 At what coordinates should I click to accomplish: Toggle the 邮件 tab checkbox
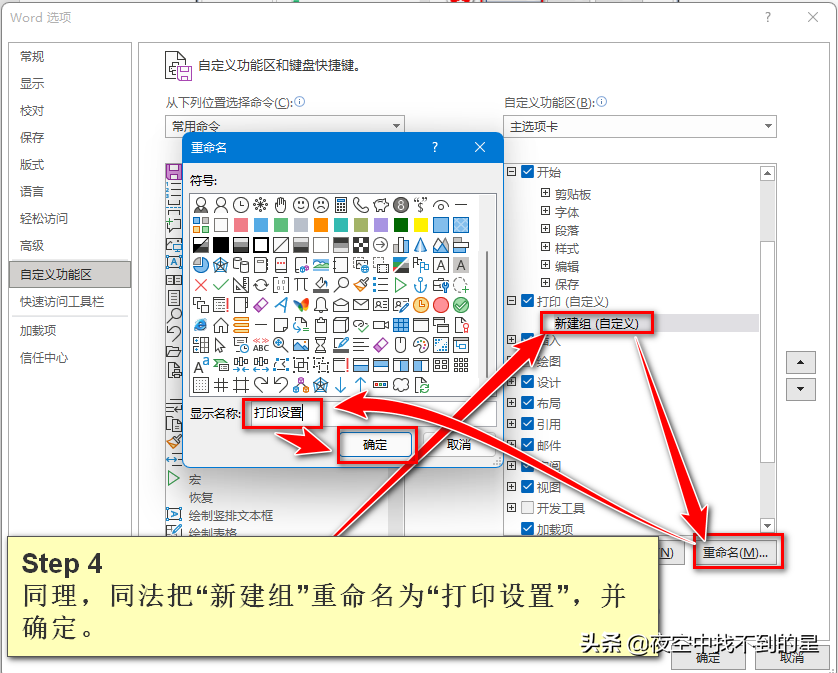(527, 445)
